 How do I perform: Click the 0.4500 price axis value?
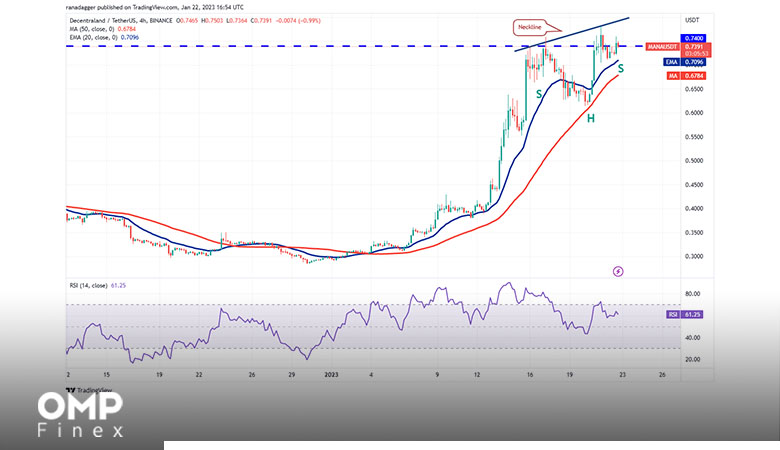[x=694, y=185]
